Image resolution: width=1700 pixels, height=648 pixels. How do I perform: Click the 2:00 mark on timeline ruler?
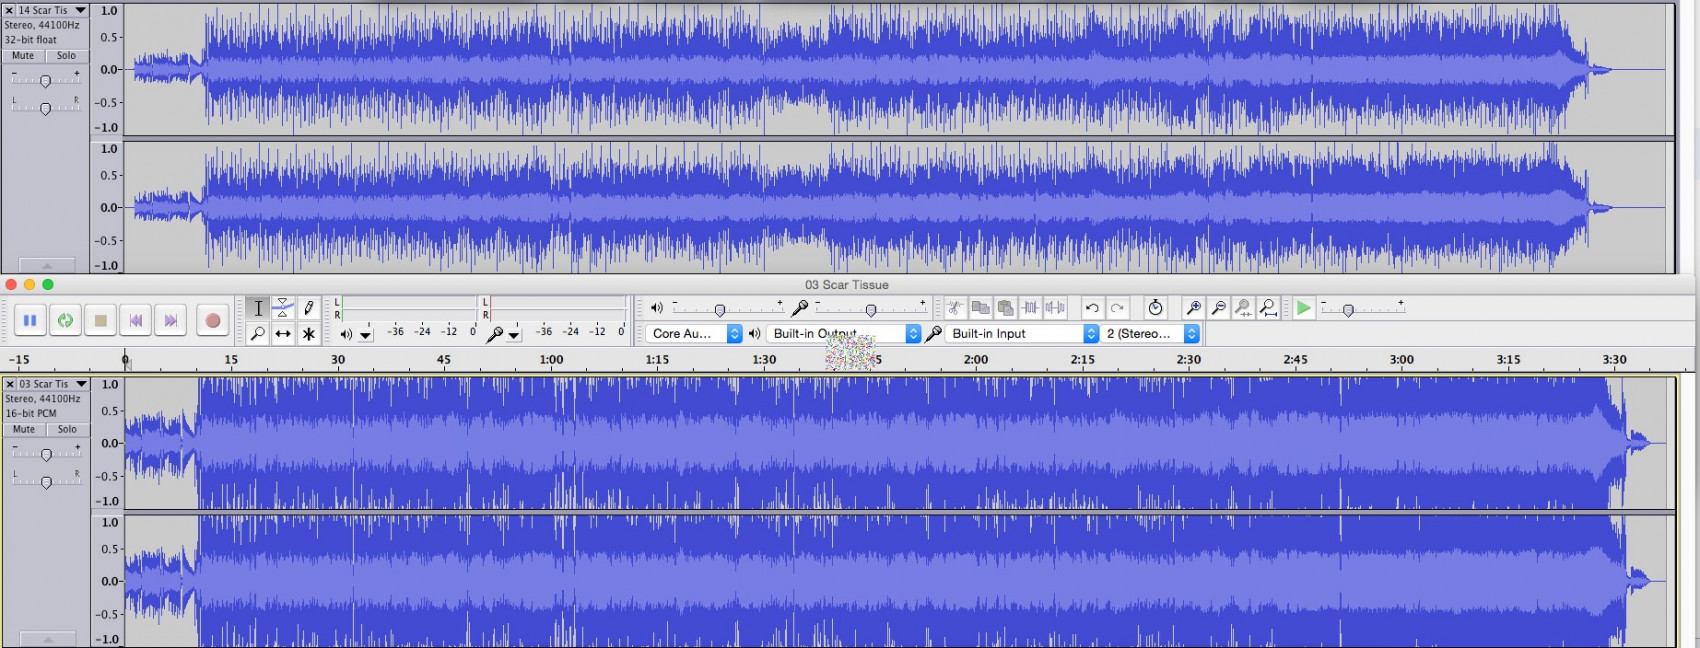976,360
